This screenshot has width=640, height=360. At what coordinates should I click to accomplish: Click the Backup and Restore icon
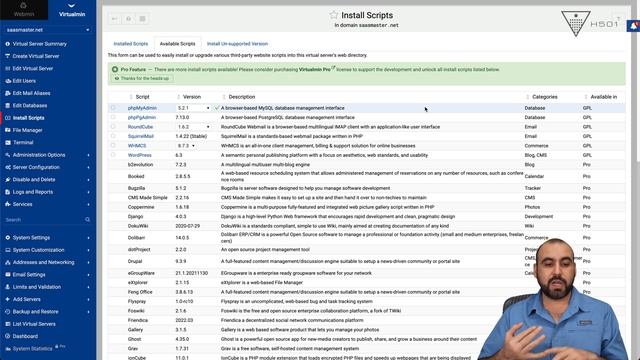(7, 311)
